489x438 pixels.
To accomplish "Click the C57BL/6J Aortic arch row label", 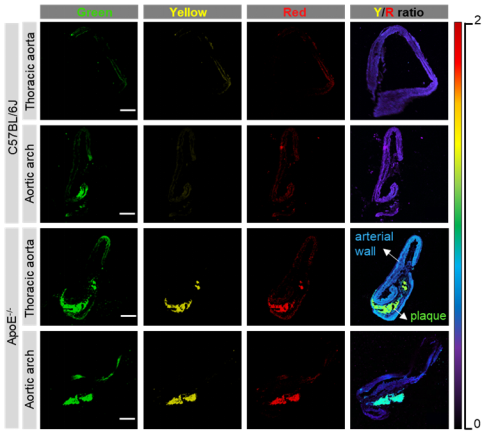I will click(x=29, y=174).
